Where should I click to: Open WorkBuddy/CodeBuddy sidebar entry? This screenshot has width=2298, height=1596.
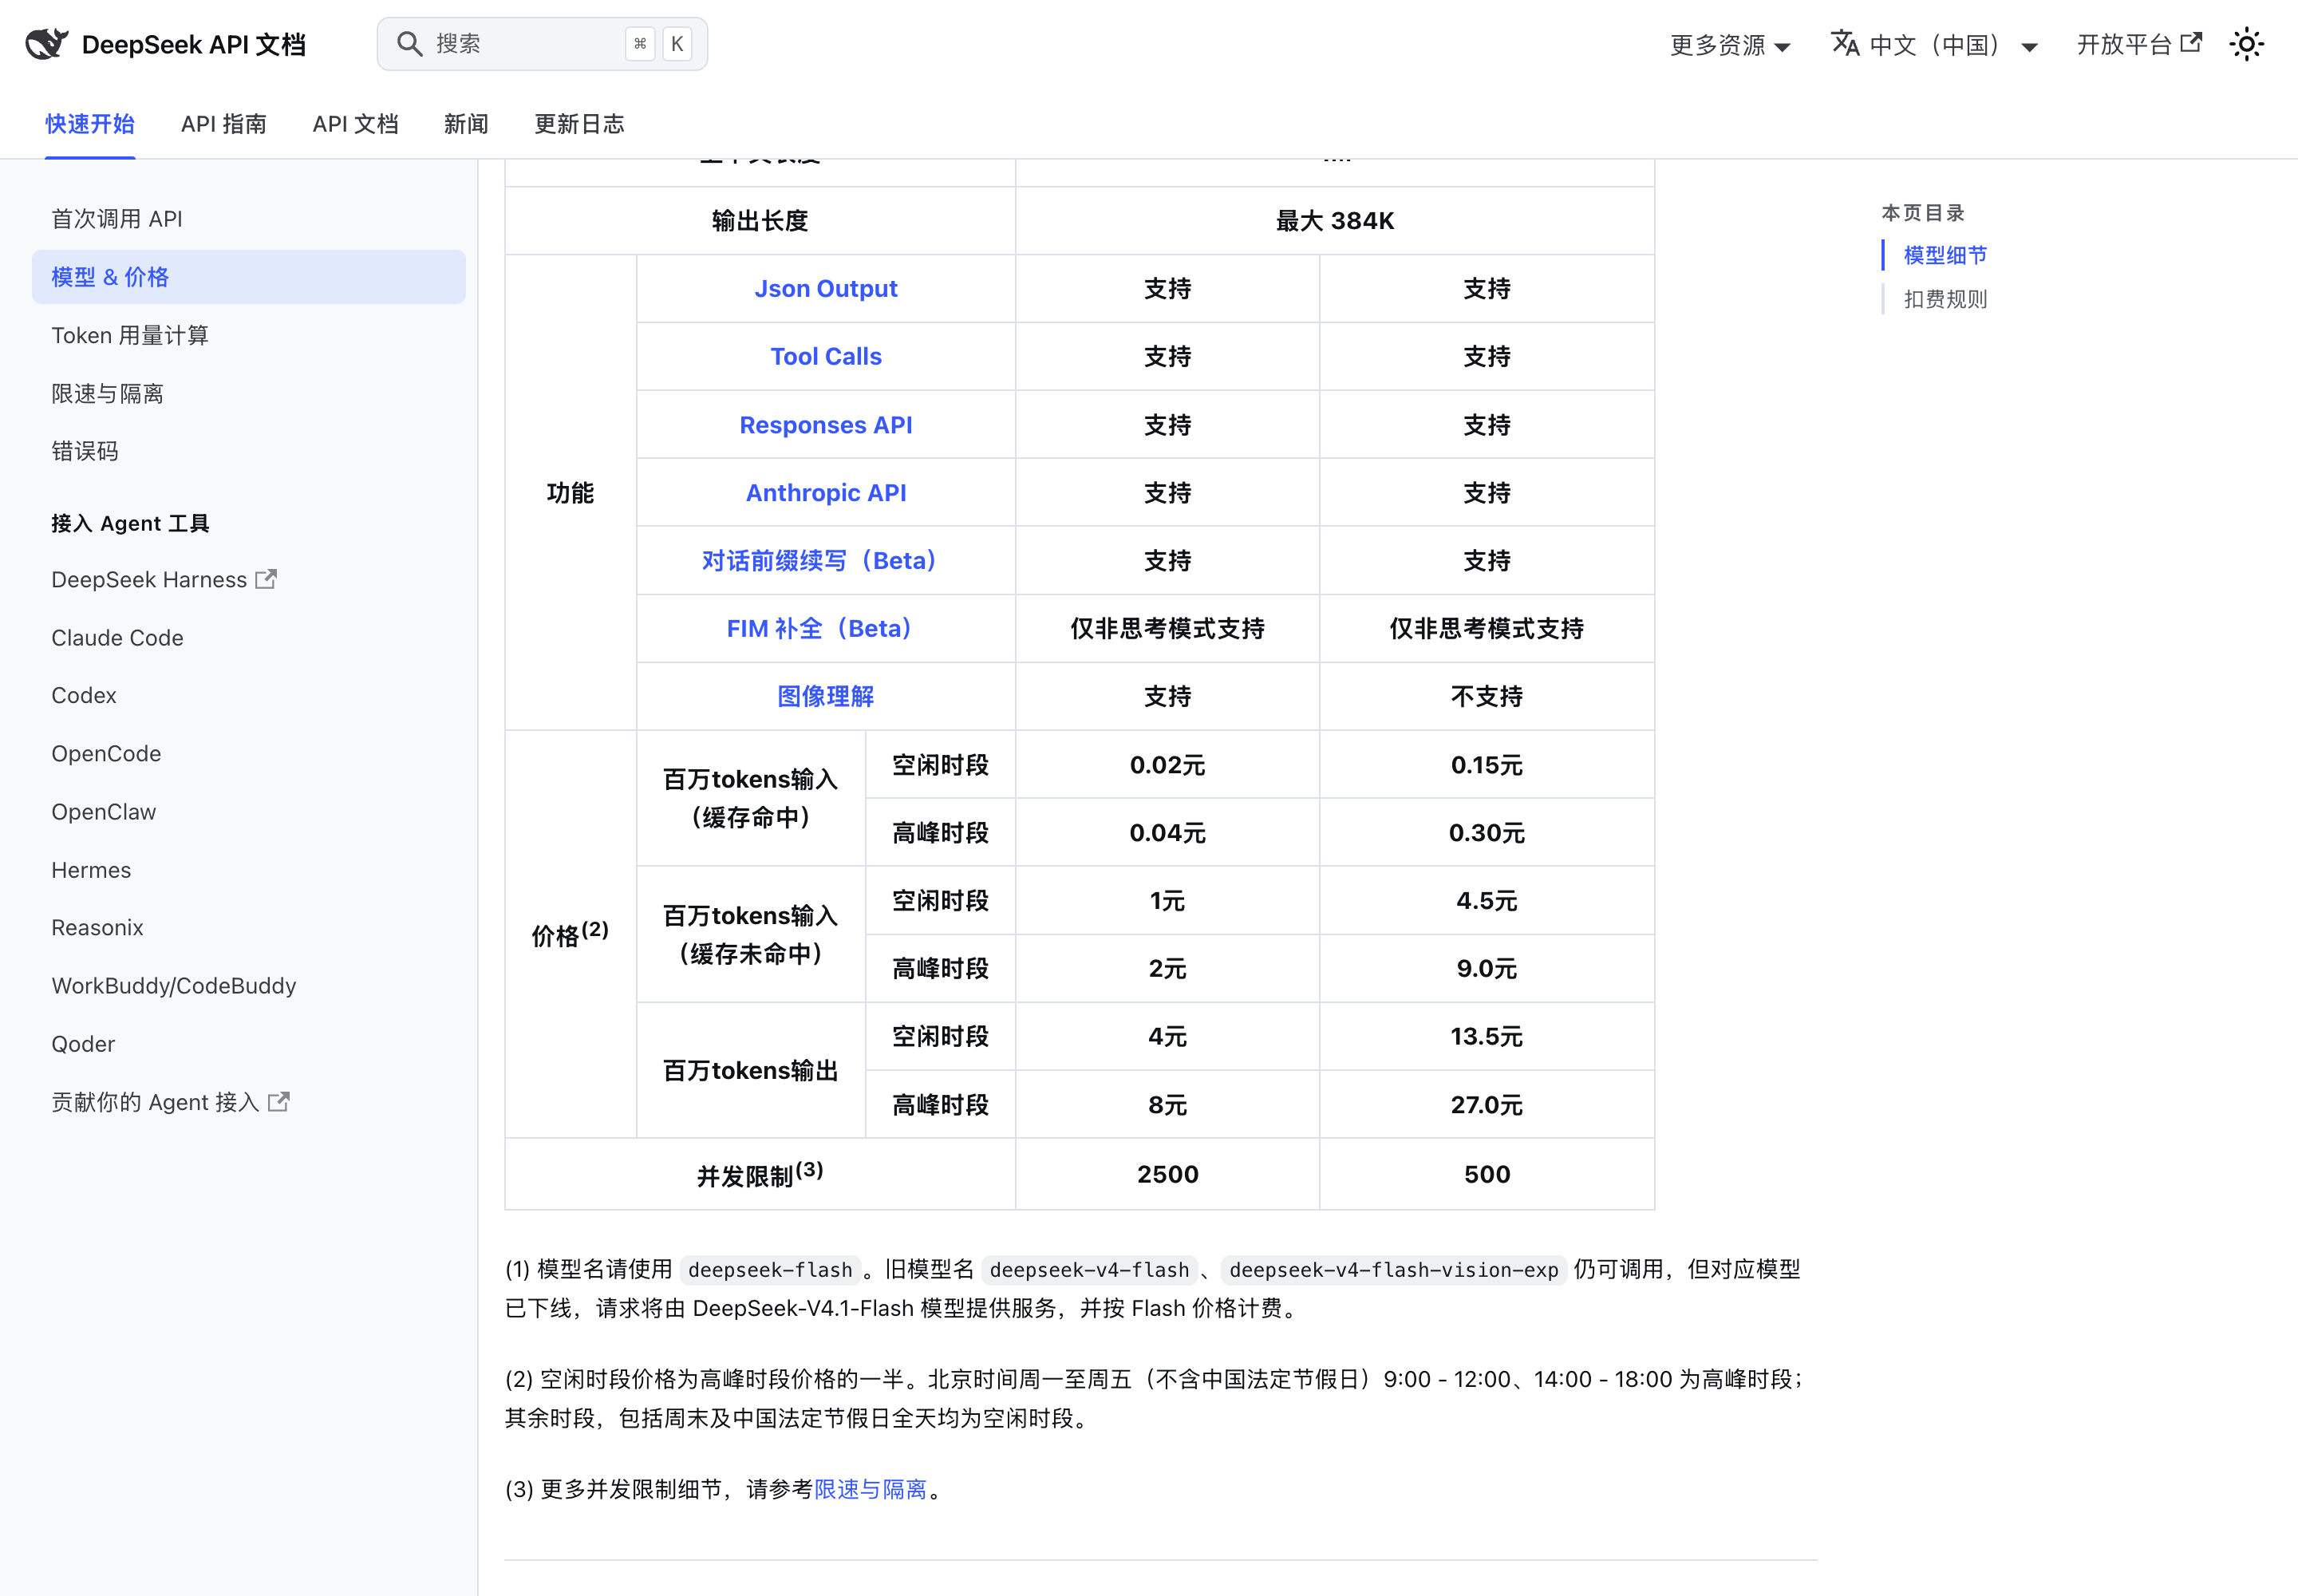[249, 986]
